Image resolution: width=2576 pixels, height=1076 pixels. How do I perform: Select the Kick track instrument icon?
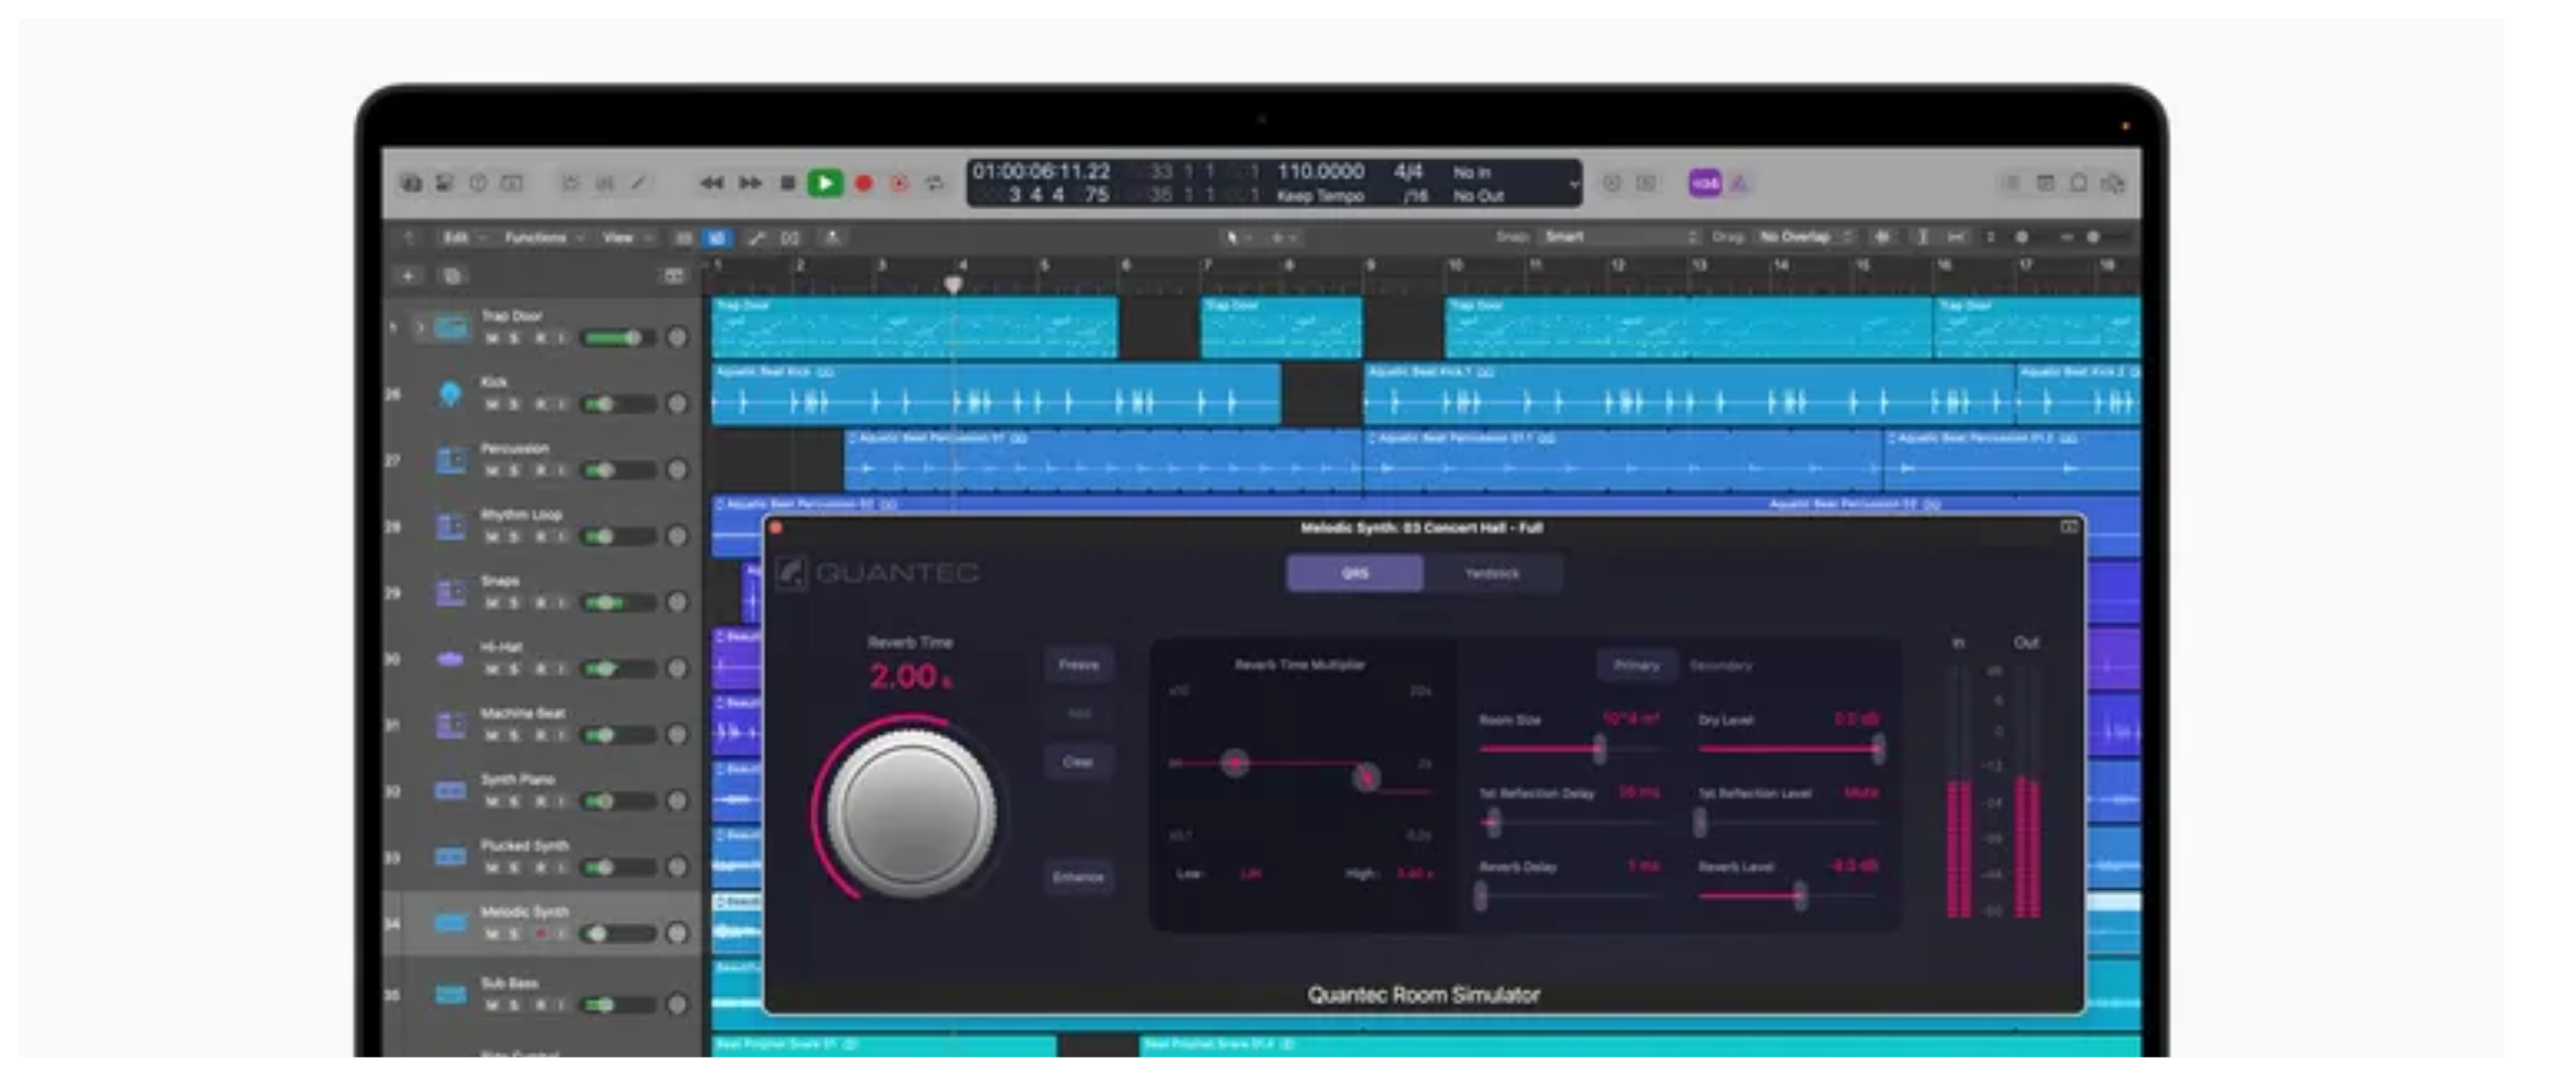click(450, 394)
